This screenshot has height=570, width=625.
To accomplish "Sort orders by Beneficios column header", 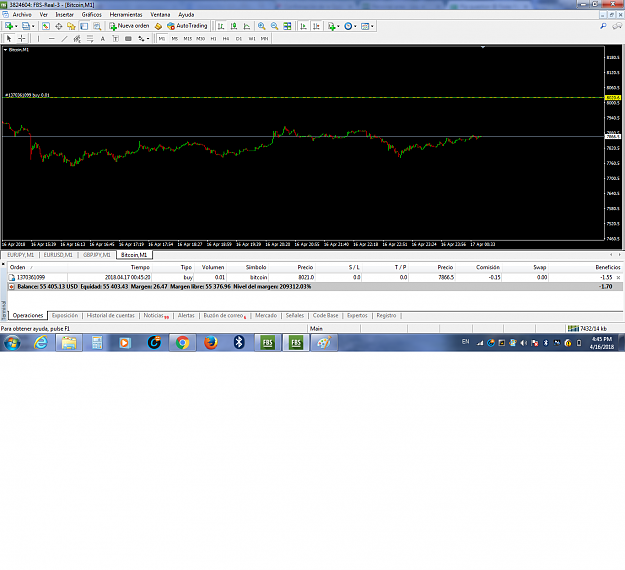I will coord(608,267).
